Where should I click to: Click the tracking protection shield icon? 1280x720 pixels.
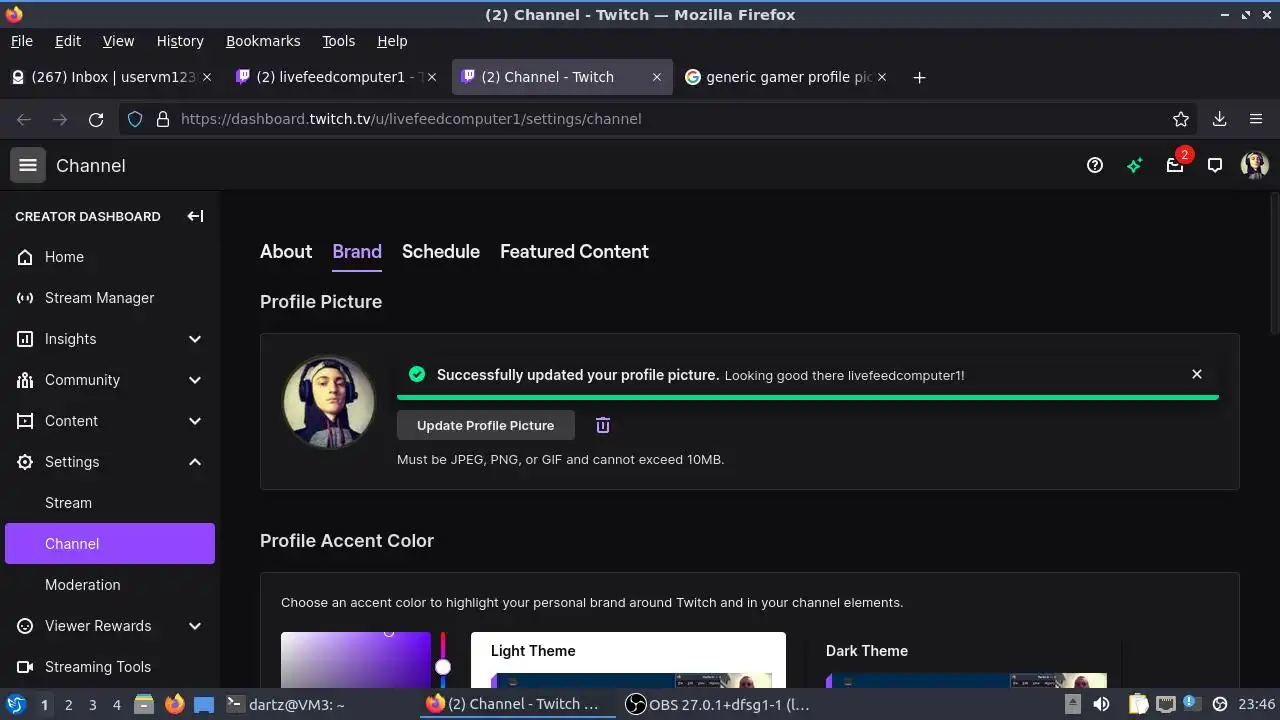point(136,119)
